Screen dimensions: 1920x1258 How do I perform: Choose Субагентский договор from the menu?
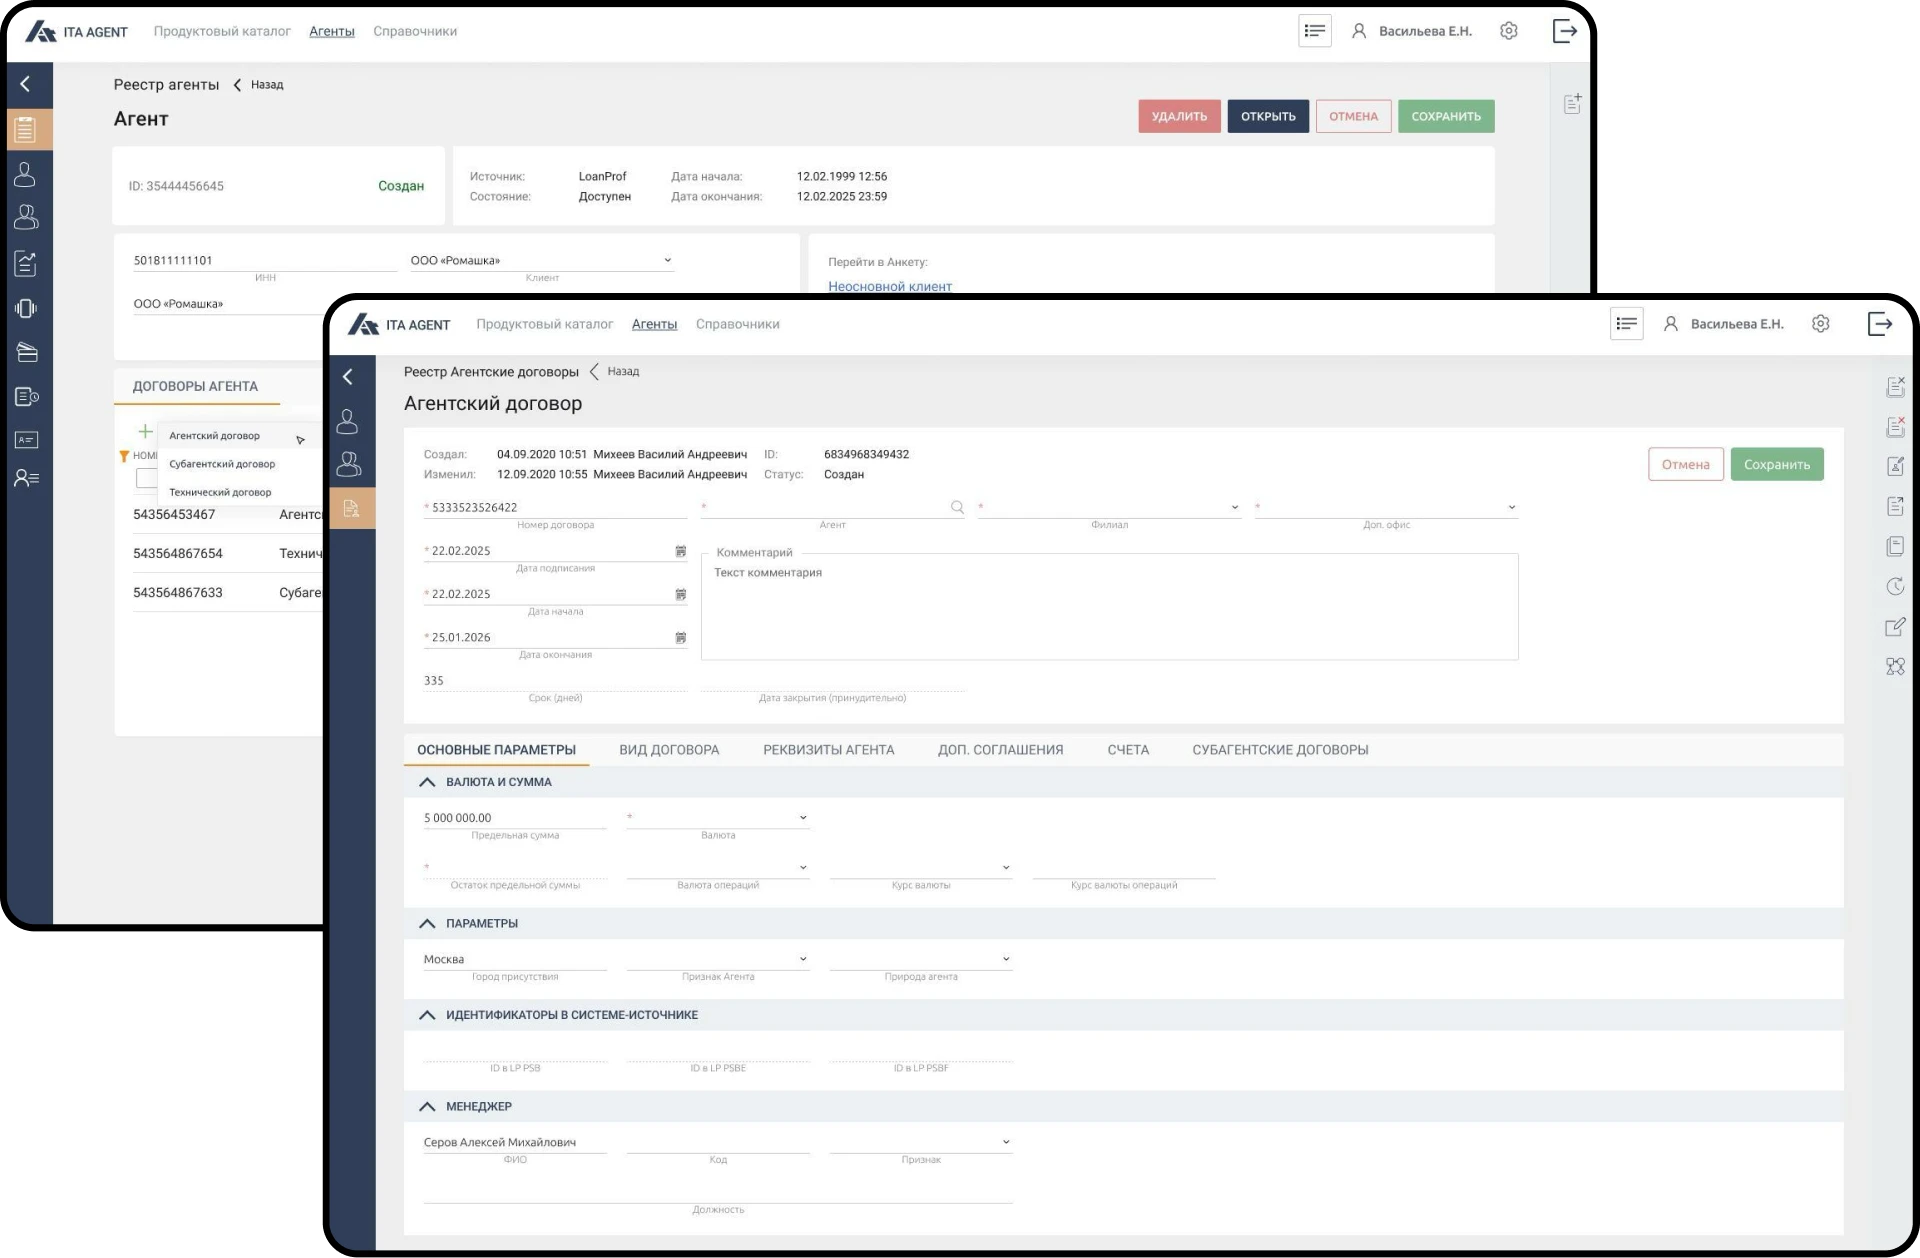tap(222, 464)
